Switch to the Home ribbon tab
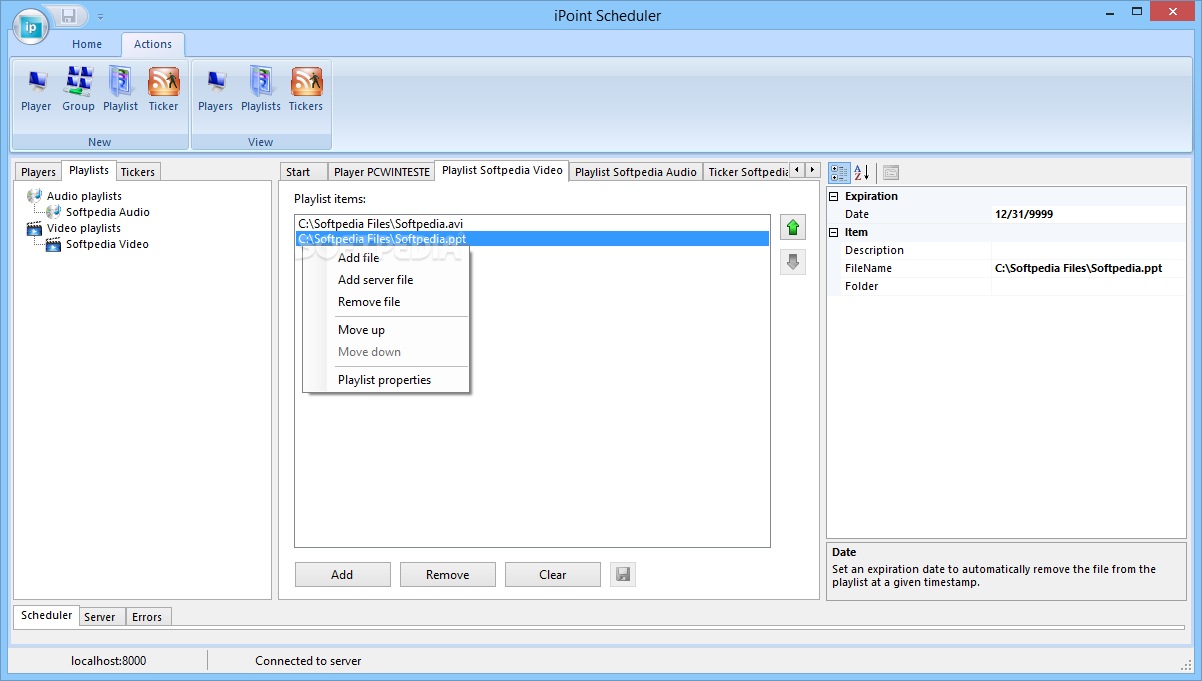 pyautogui.click(x=87, y=44)
